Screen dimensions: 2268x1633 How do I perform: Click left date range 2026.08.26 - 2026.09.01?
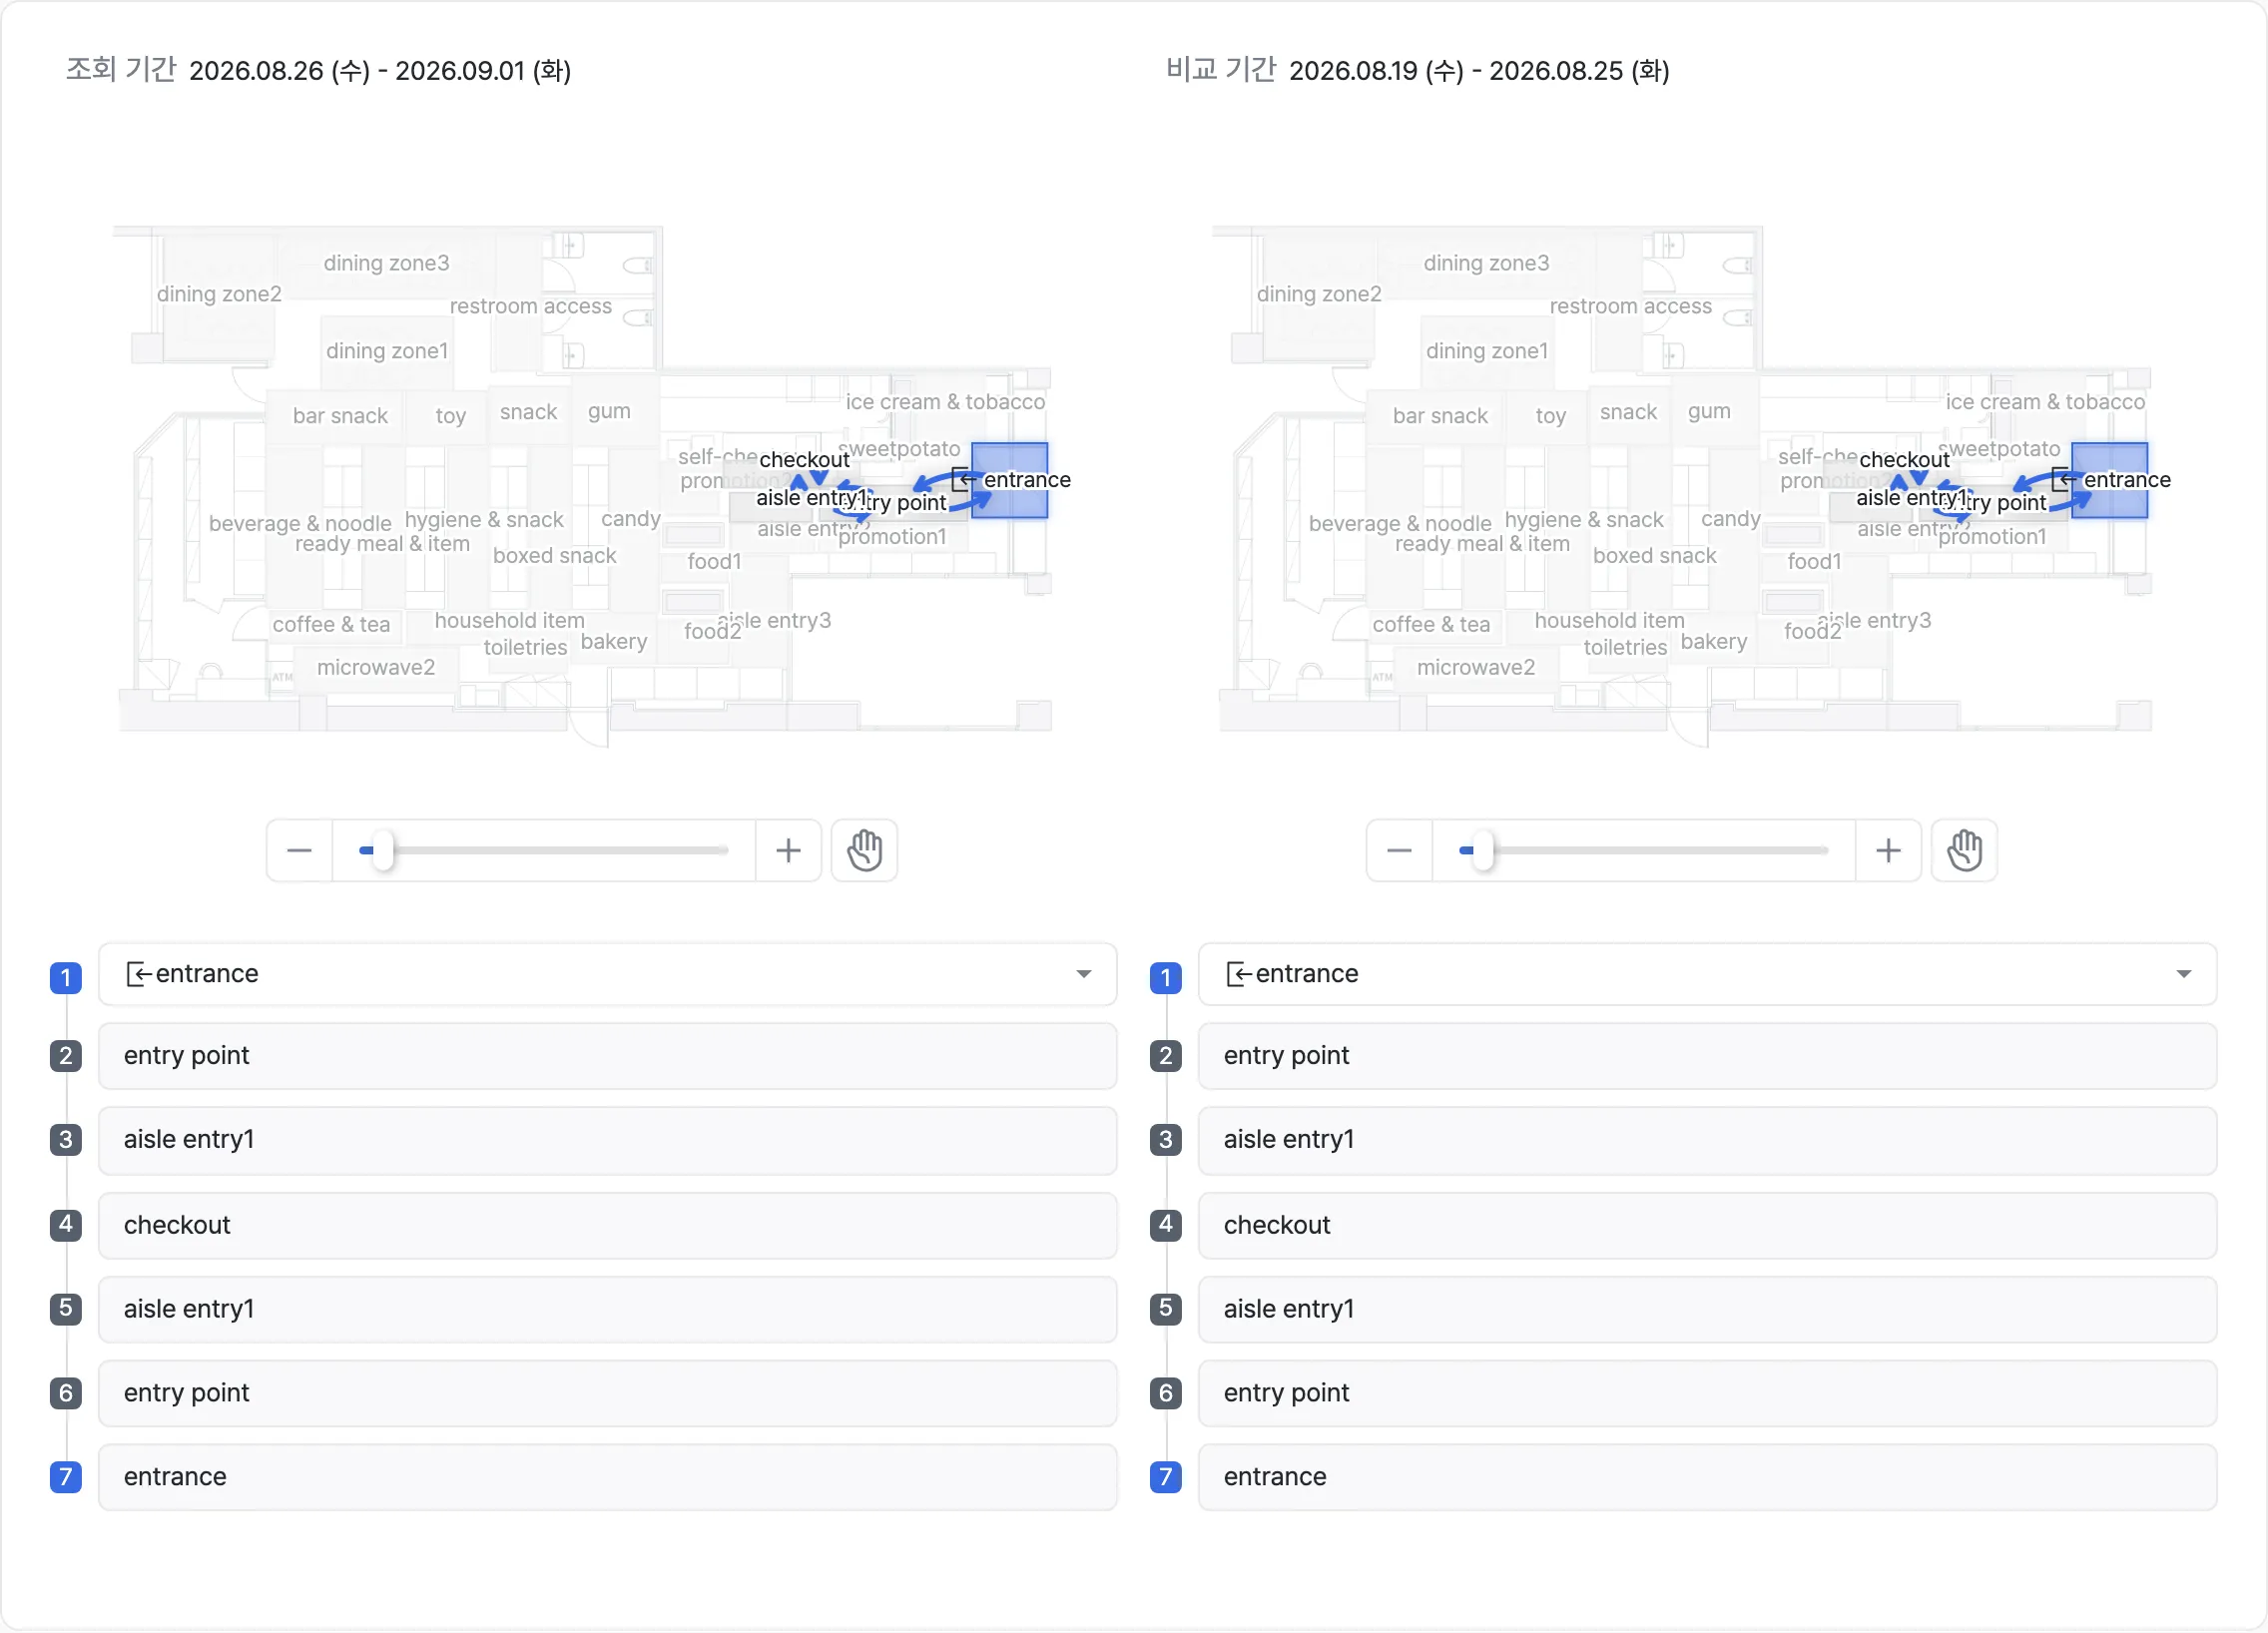(x=380, y=71)
